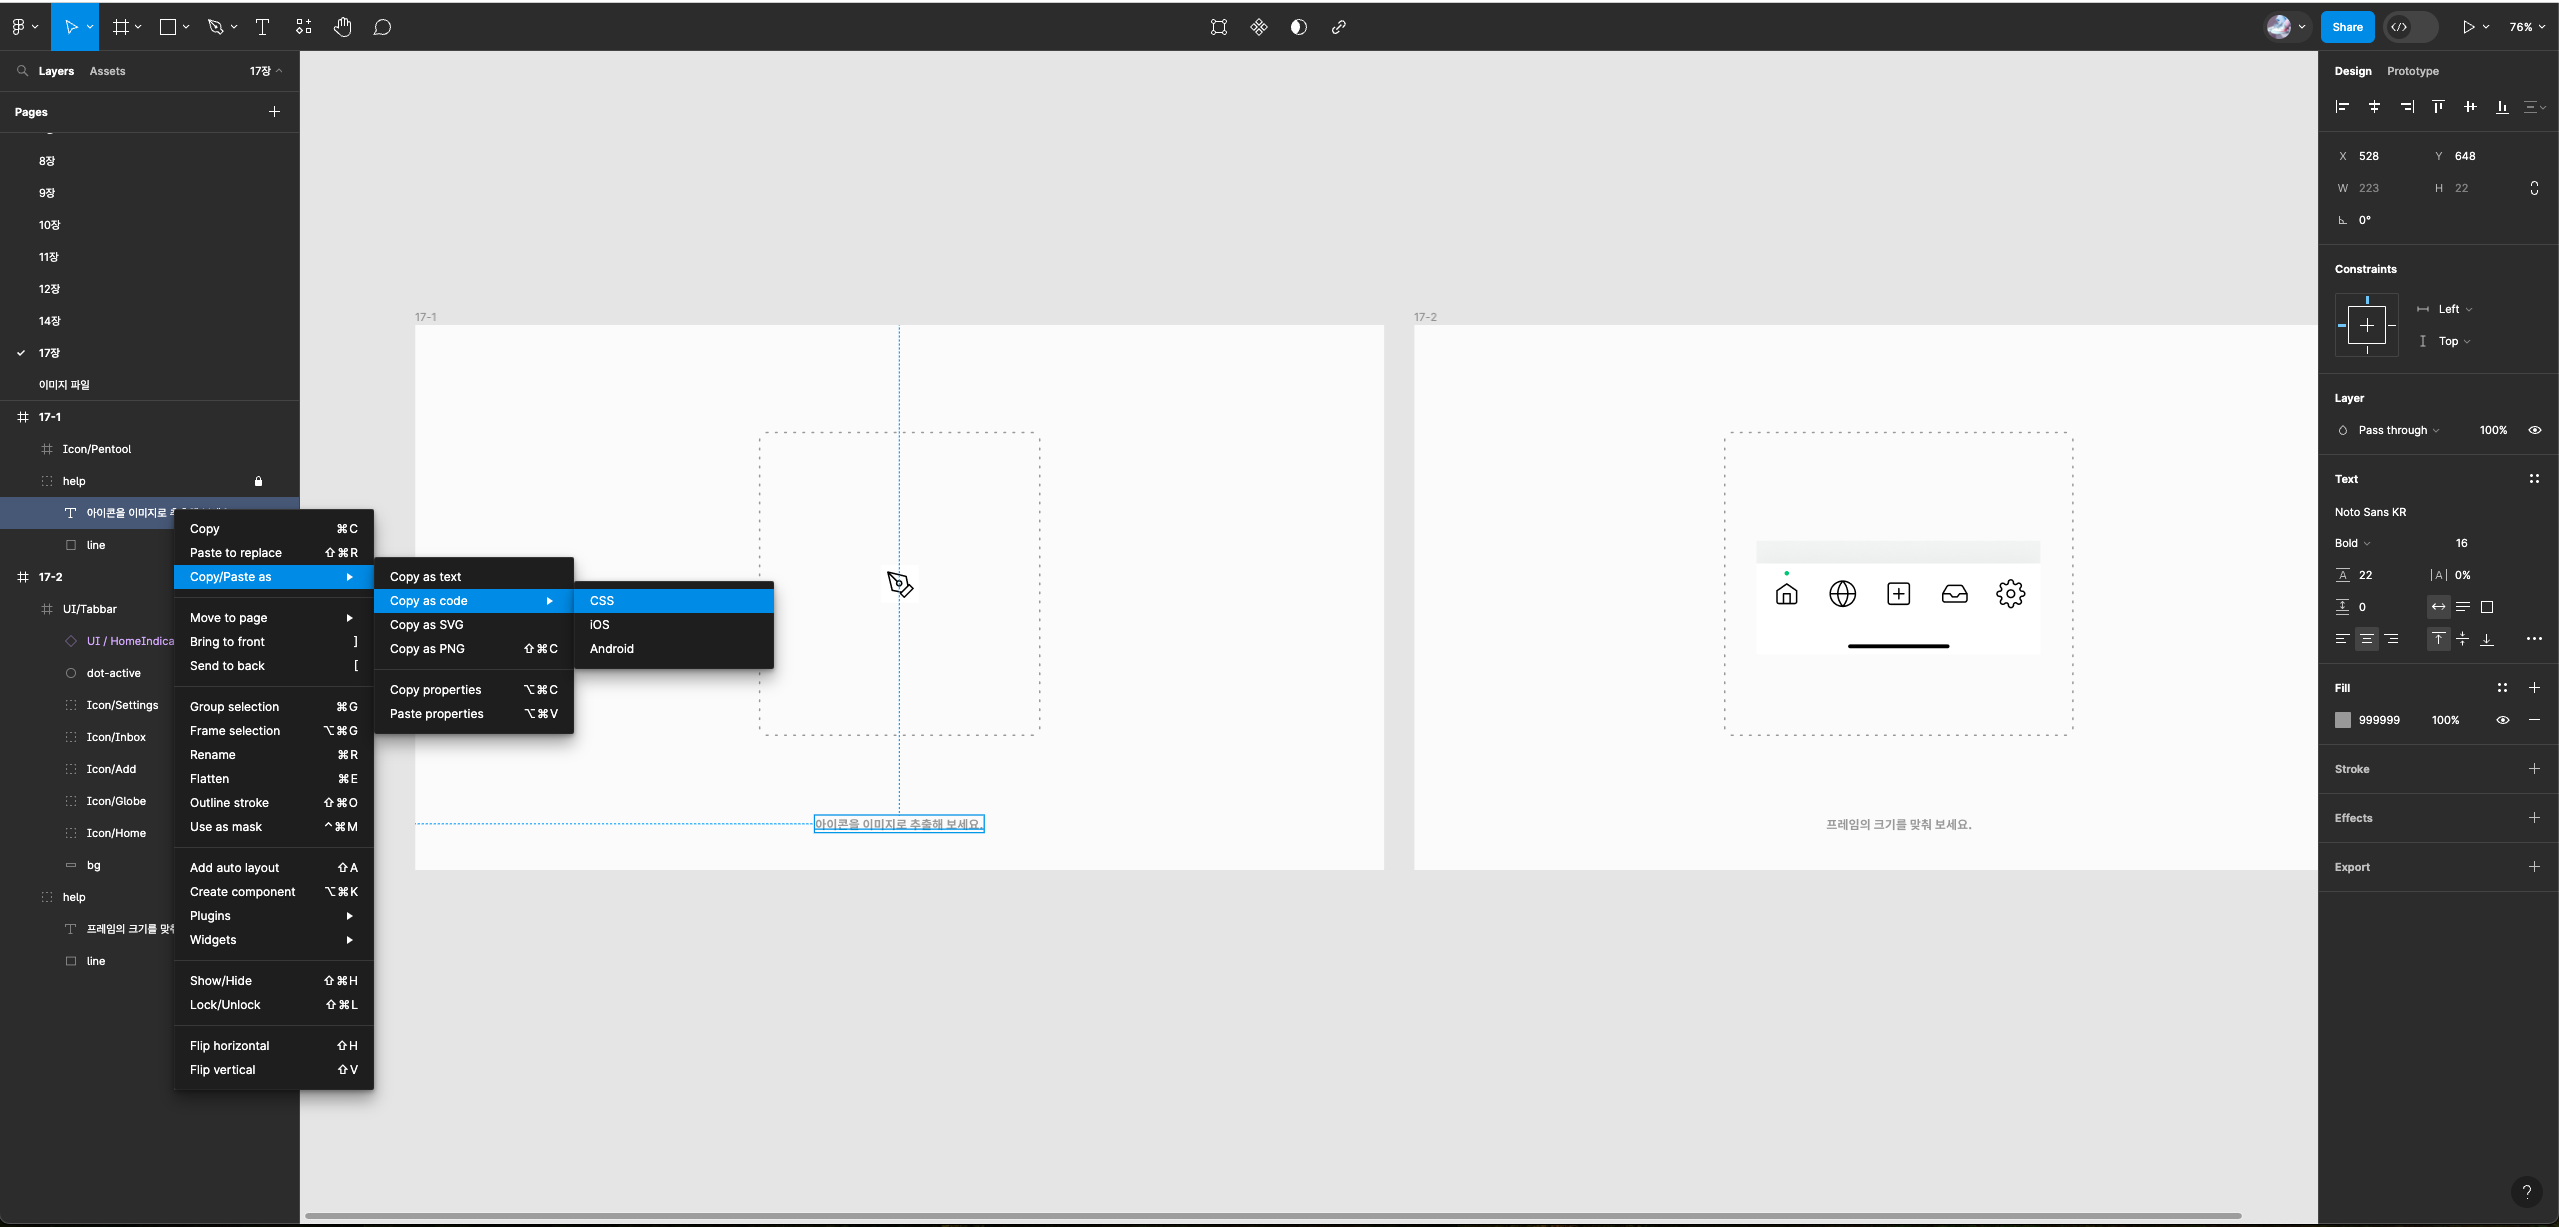This screenshot has width=2559, height=1227.
Task: Click the Present play icon
Action: pos(2468,27)
